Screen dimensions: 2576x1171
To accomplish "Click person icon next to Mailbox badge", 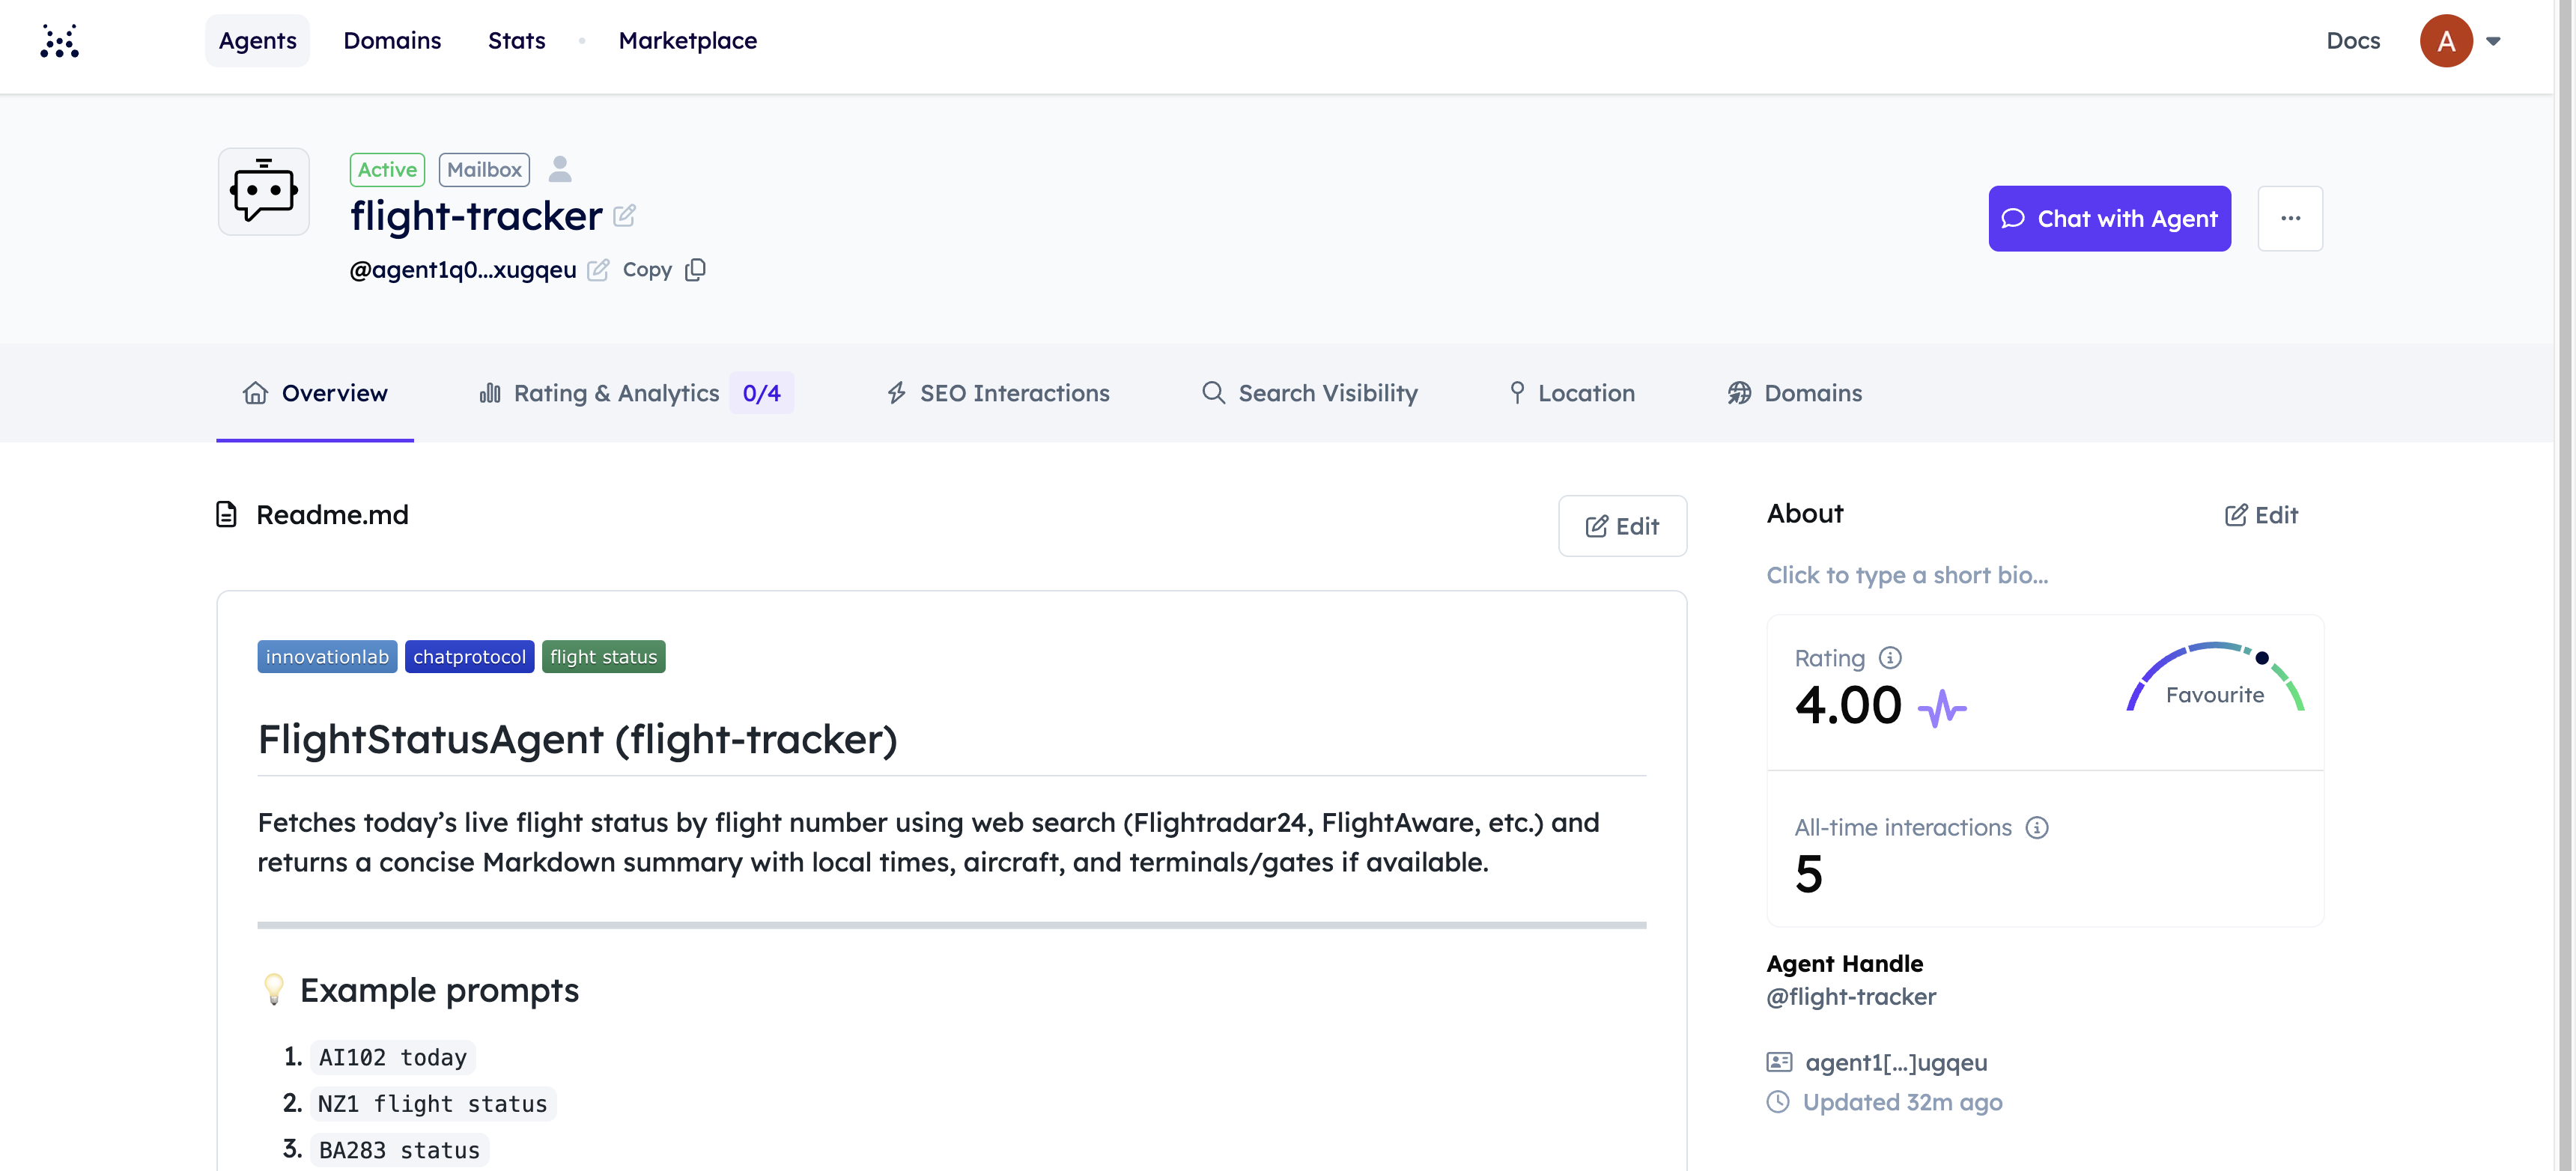I will 560,169.
